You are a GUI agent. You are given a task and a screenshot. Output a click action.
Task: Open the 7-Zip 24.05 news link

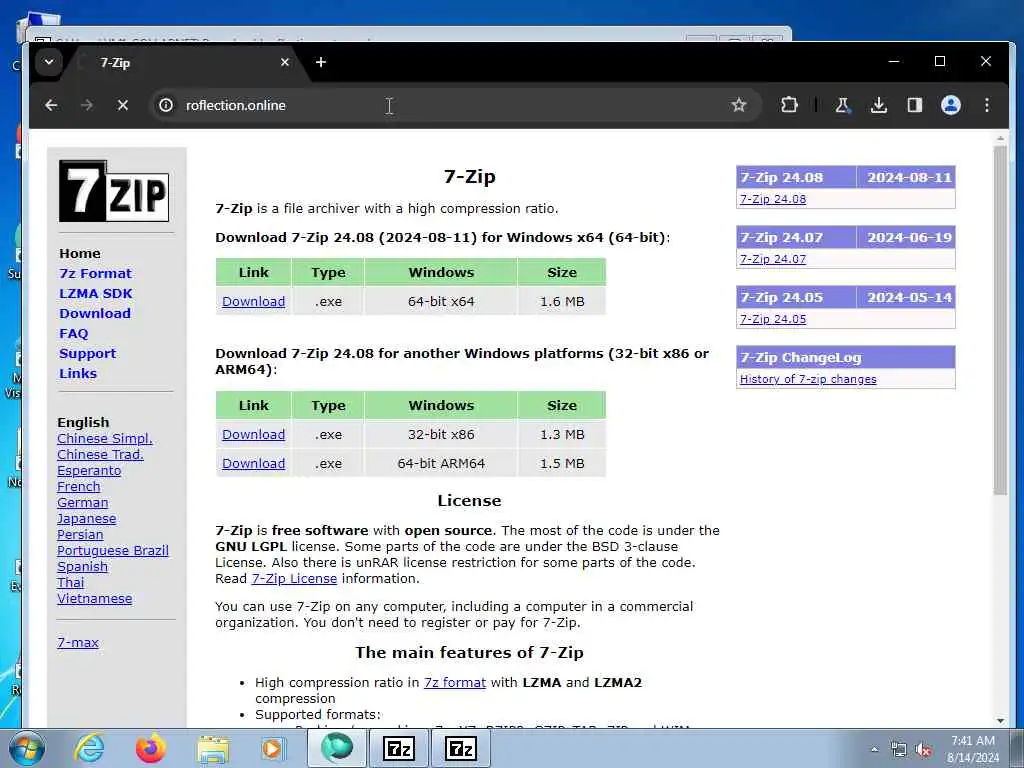[x=773, y=319]
